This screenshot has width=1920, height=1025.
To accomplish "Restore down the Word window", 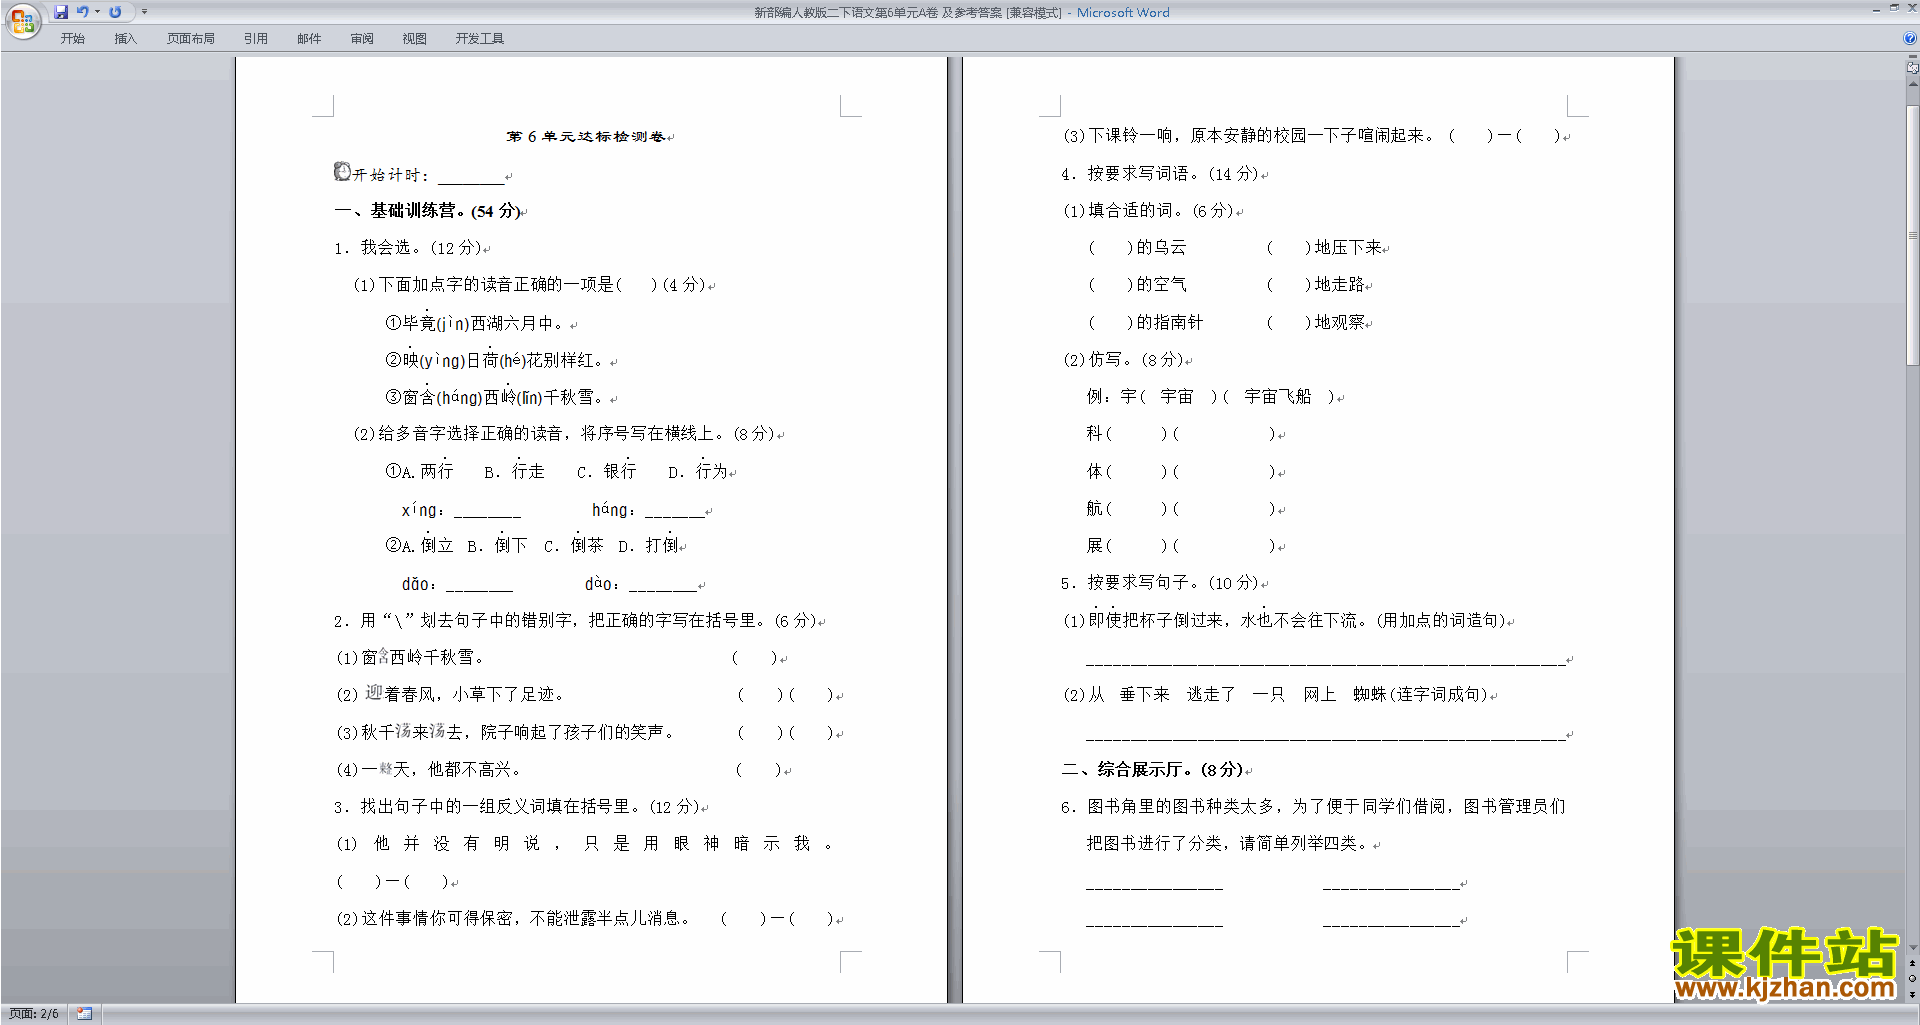I will click(1894, 8).
